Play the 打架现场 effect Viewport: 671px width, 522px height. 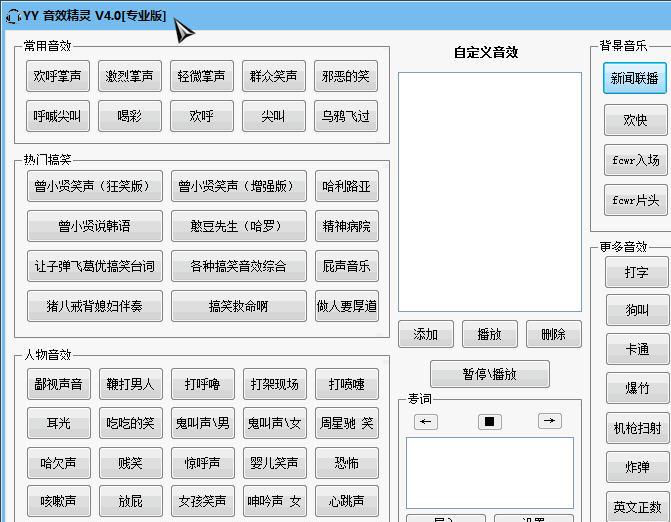pyautogui.click(x=275, y=384)
